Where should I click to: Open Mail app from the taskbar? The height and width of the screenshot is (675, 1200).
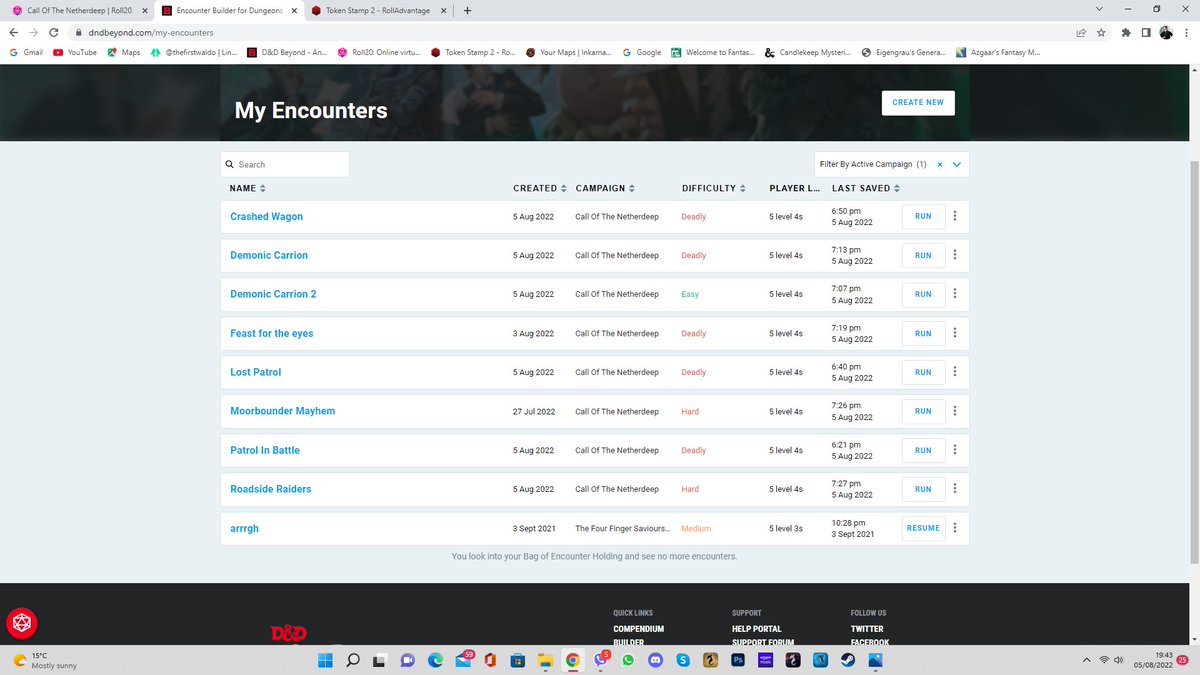pos(464,660)
